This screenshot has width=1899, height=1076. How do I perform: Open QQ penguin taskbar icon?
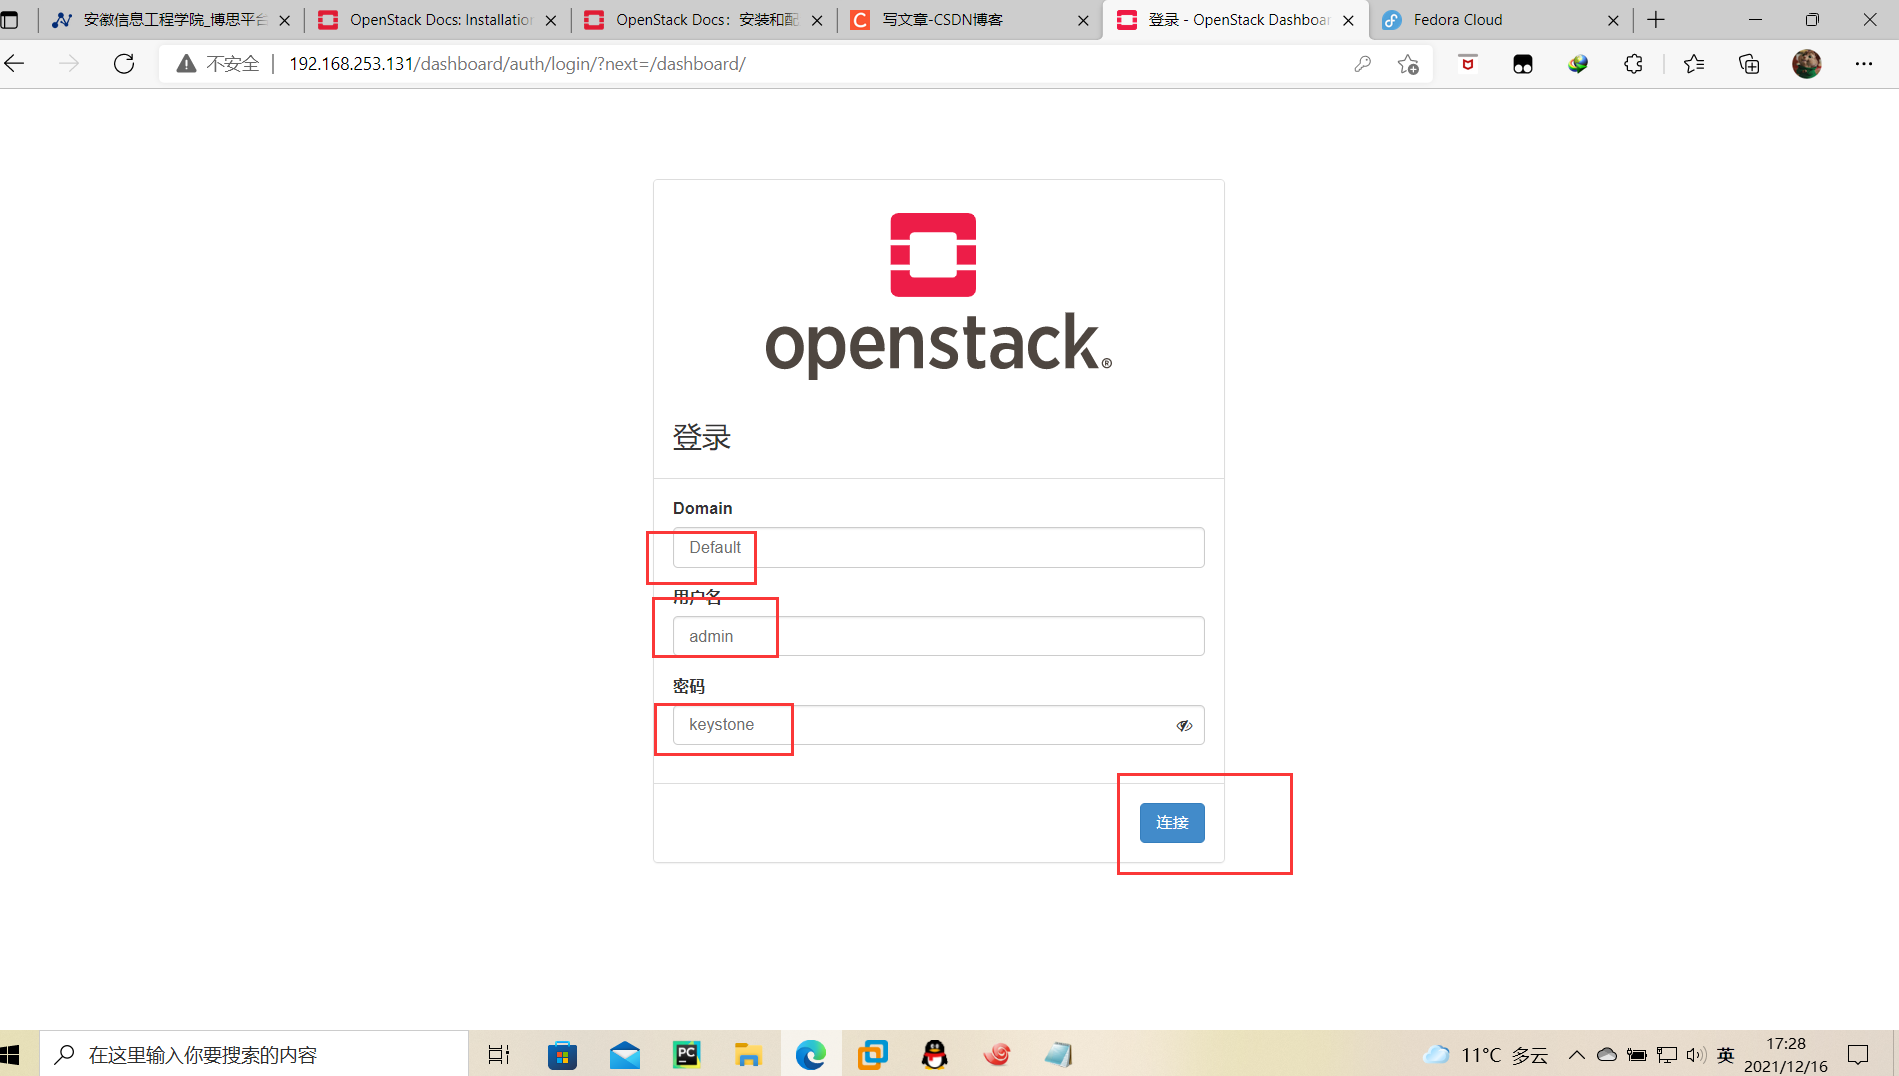(935, 1054)
